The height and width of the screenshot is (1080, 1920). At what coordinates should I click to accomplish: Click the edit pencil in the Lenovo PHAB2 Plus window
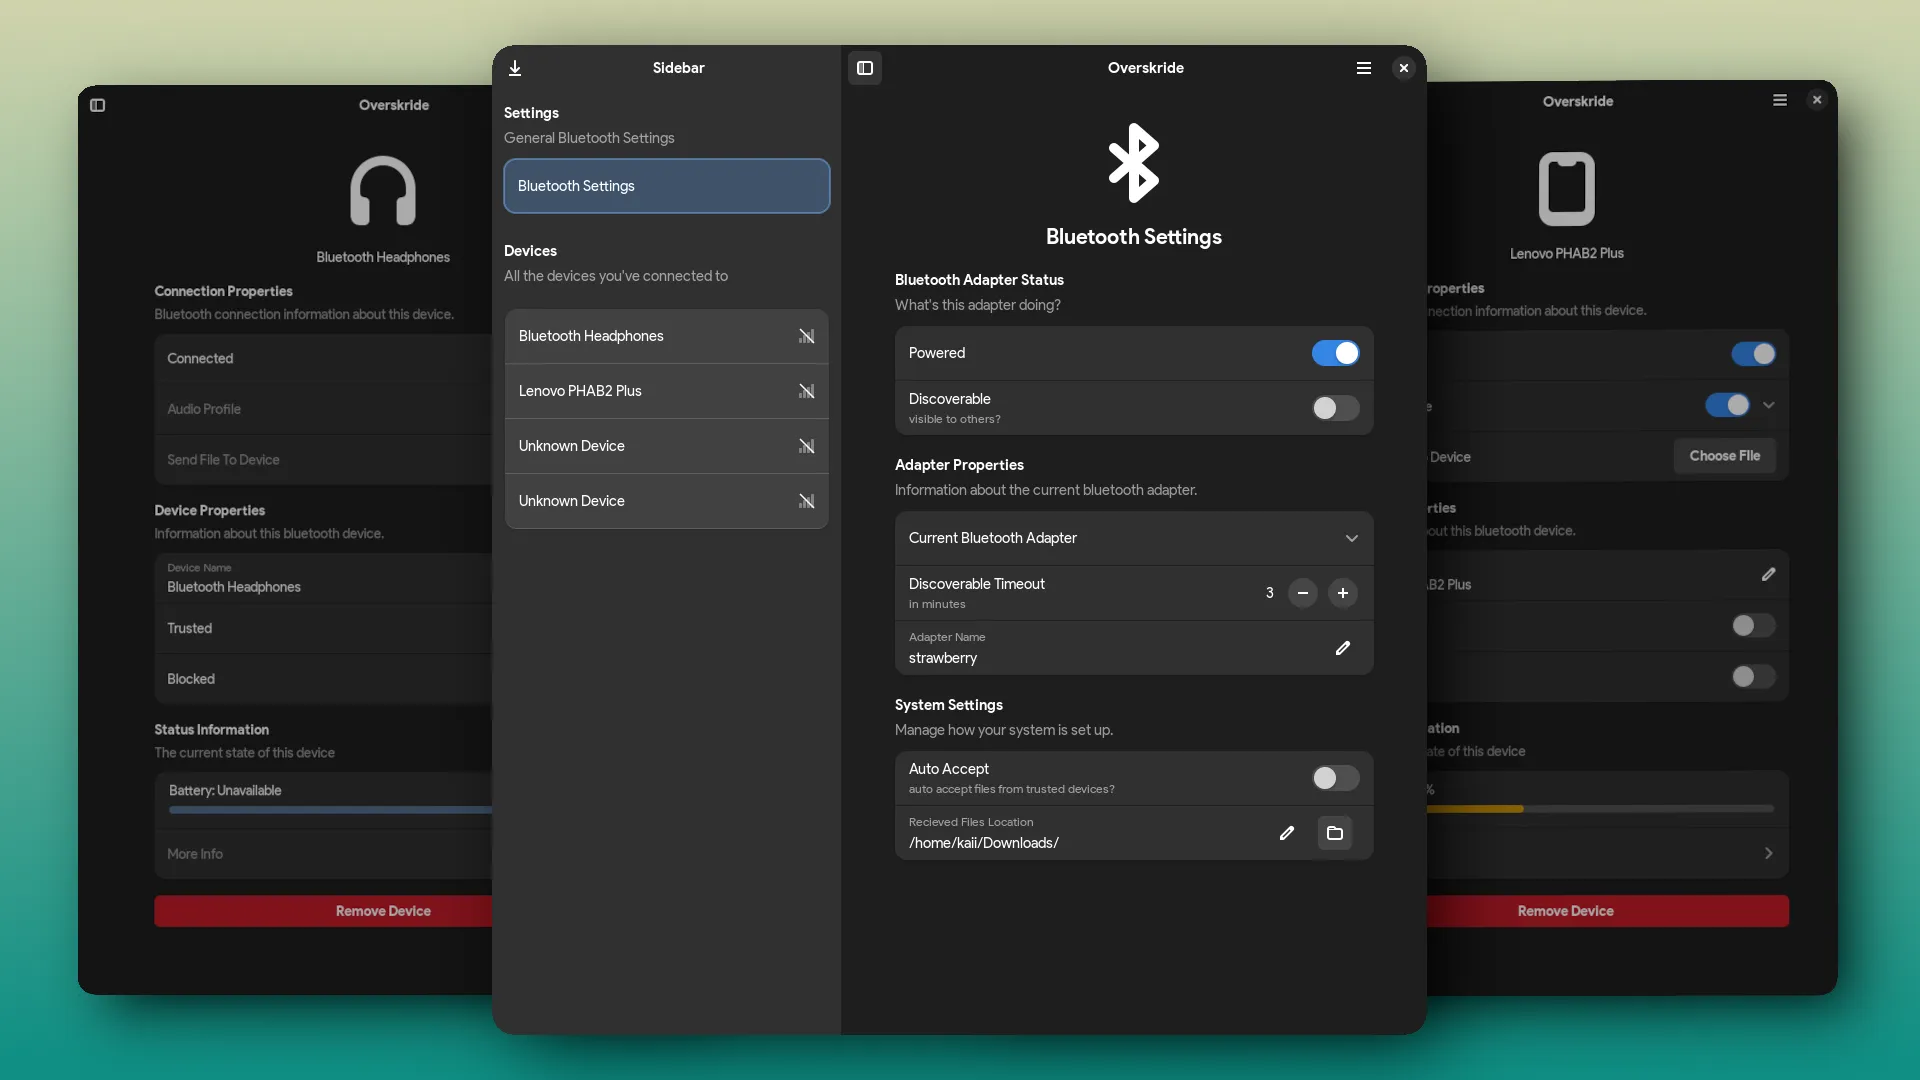(1768, 574)
